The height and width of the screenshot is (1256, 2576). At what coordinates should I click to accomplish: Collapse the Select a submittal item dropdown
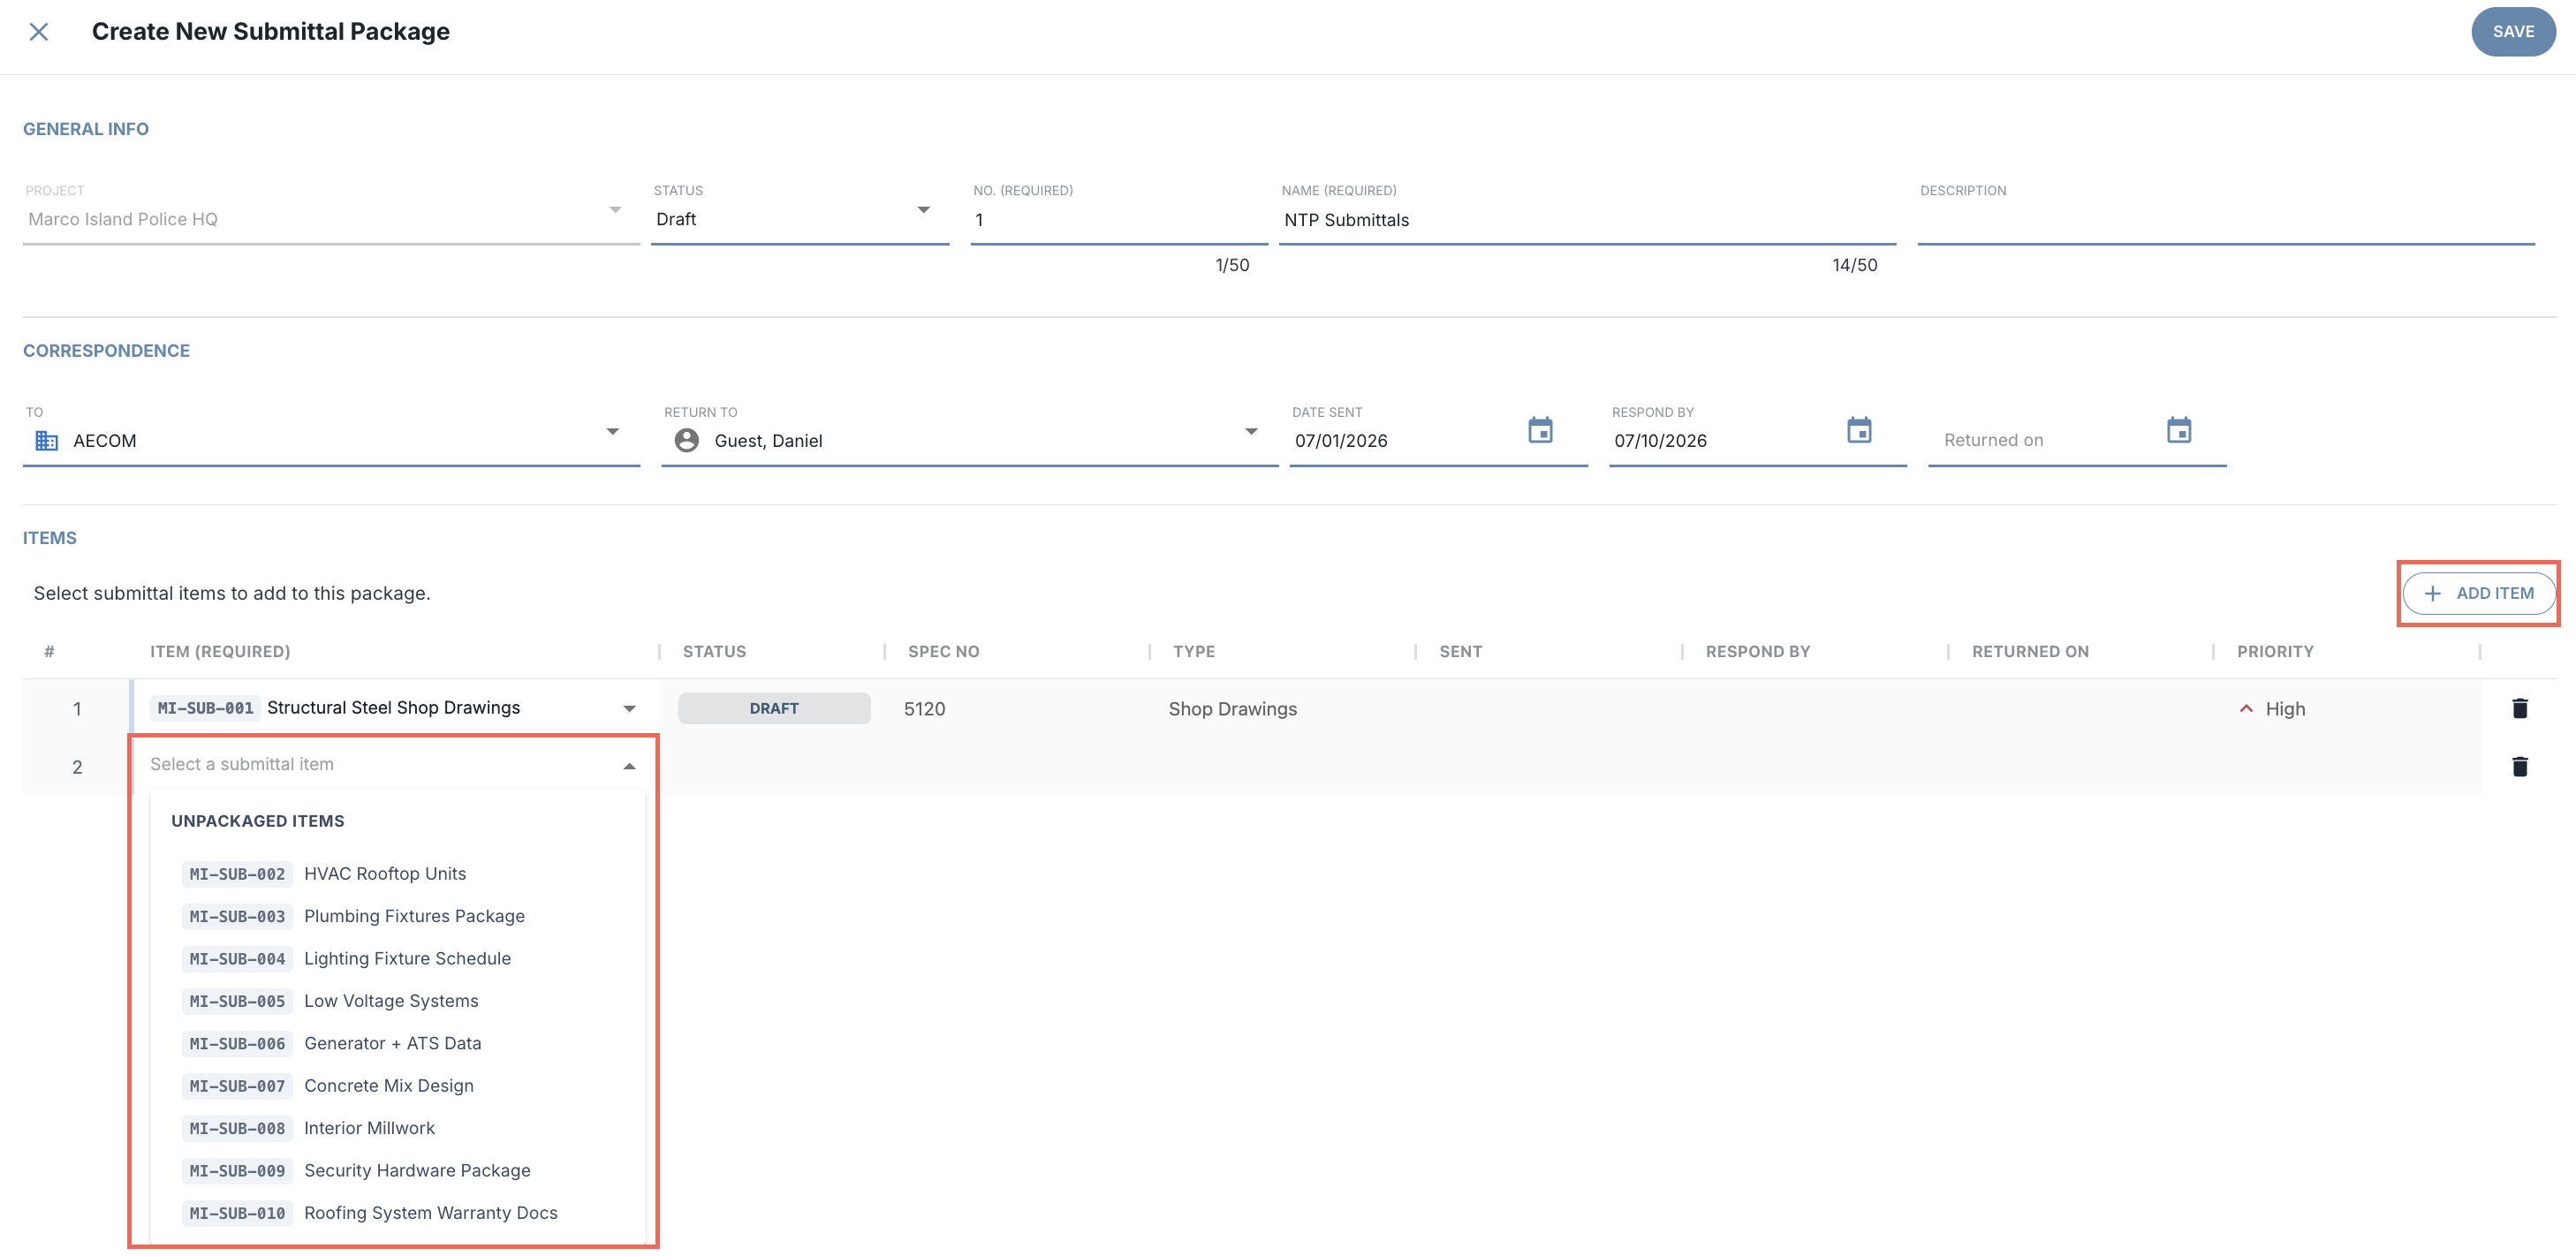(629, 767)
